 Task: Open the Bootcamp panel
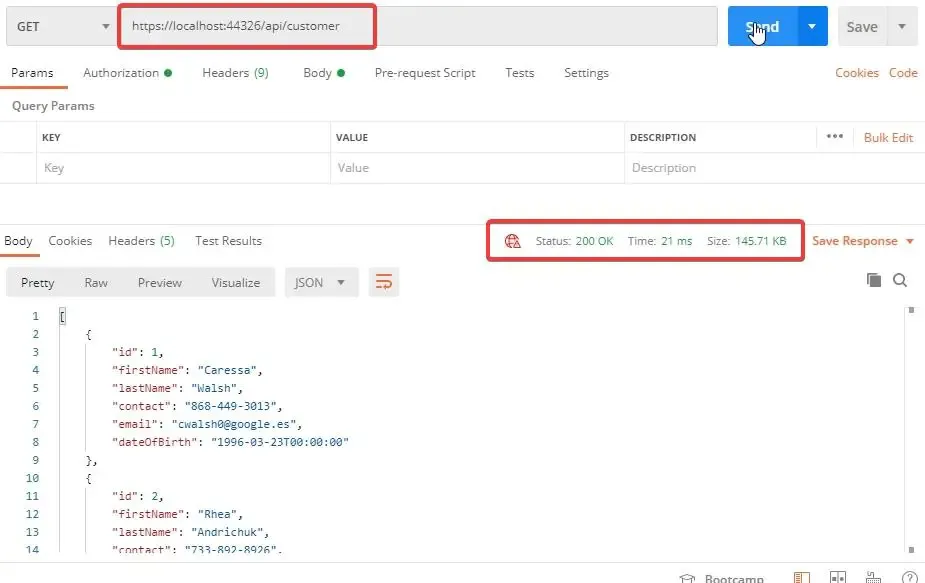[723, 577]
